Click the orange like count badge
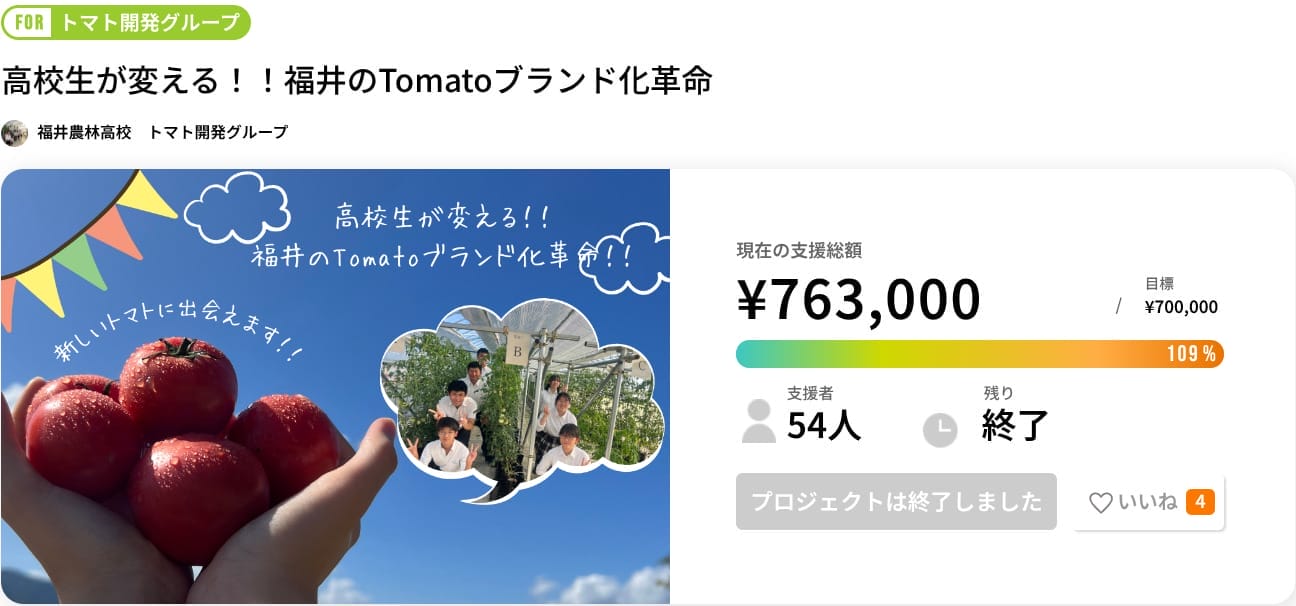Screen dimensions: 1296x606 (1200, 502)
